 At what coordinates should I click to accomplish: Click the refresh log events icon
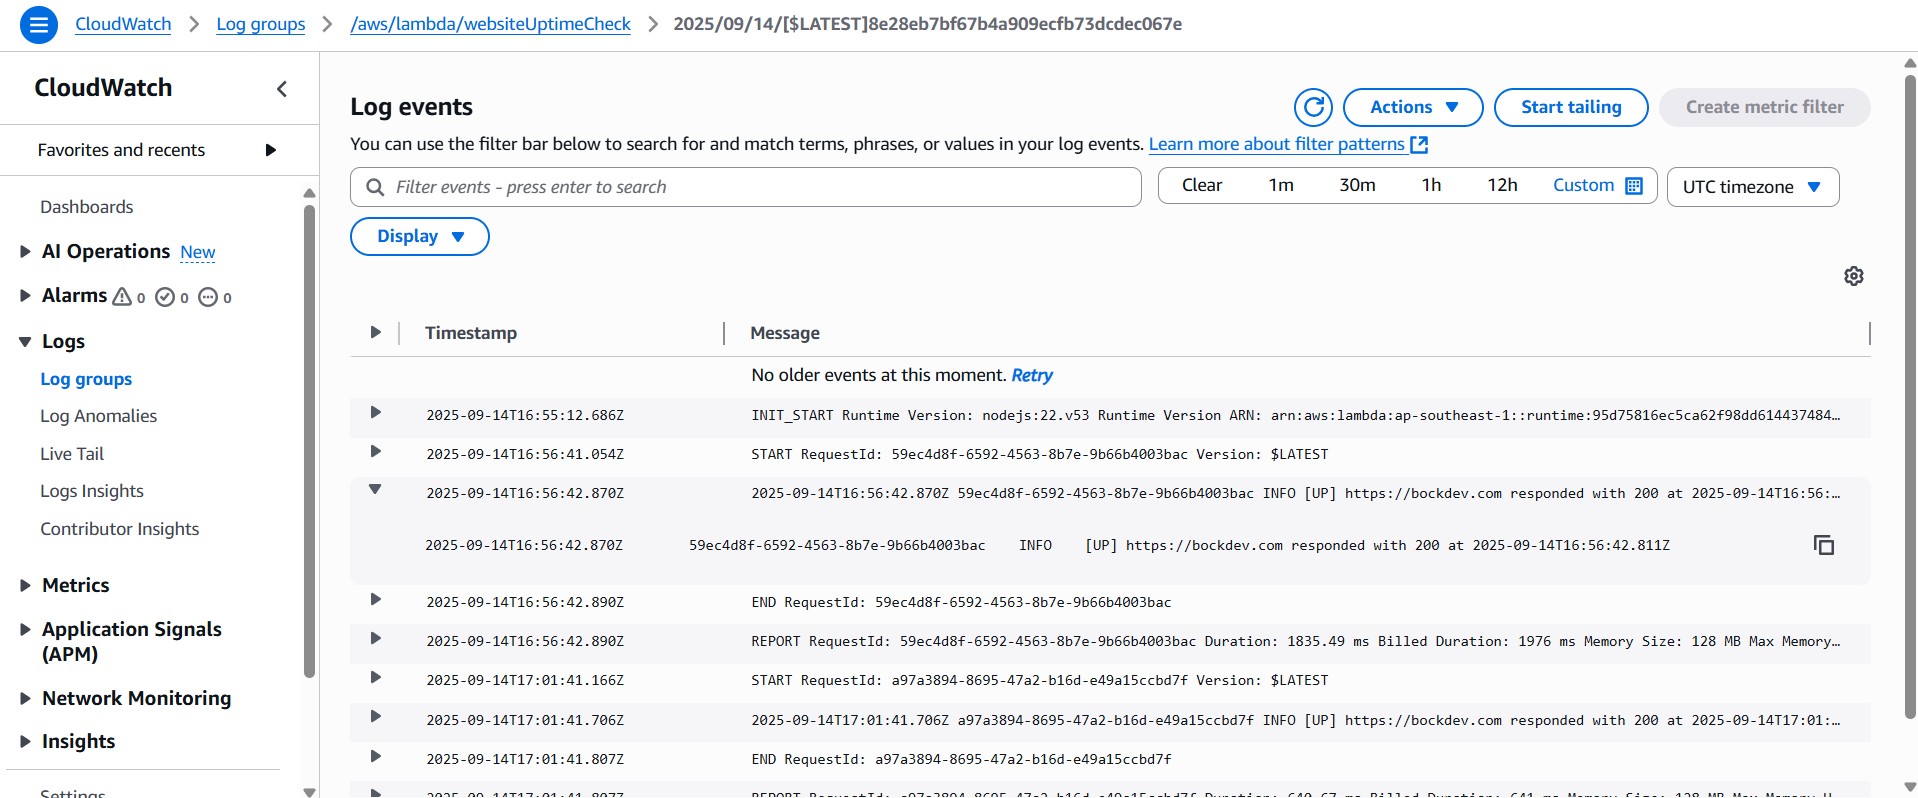(1313, 107)
